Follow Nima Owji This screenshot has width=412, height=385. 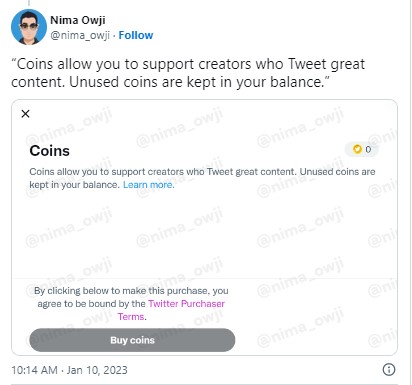tap(136, 35)
